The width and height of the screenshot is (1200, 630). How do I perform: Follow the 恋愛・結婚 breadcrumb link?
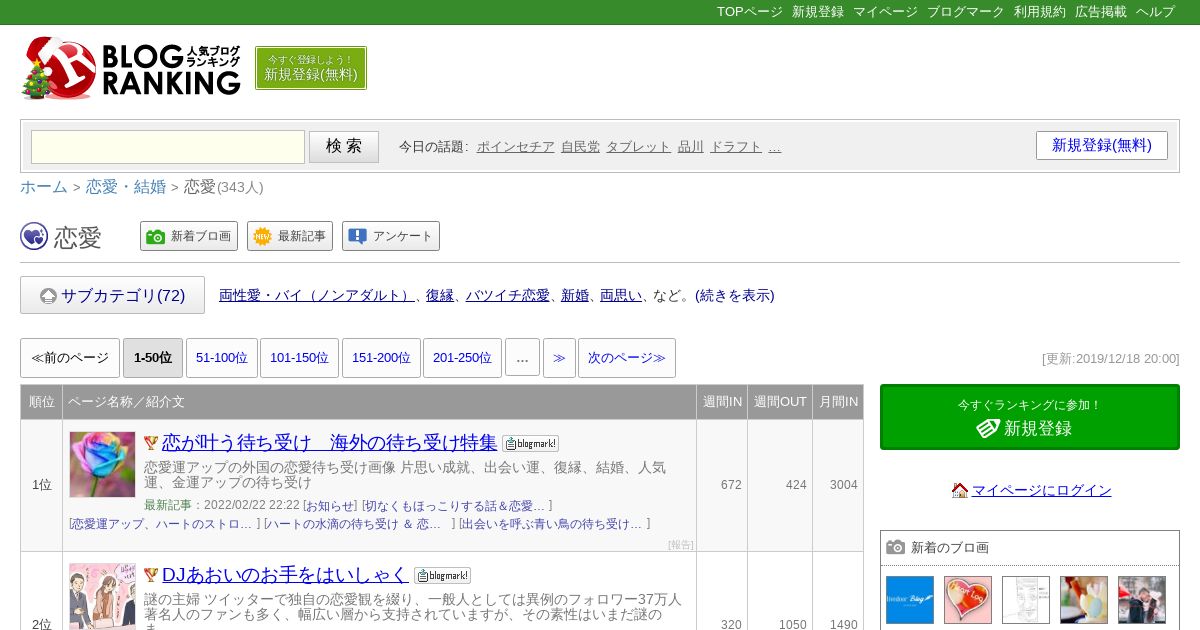coord(126,187)
